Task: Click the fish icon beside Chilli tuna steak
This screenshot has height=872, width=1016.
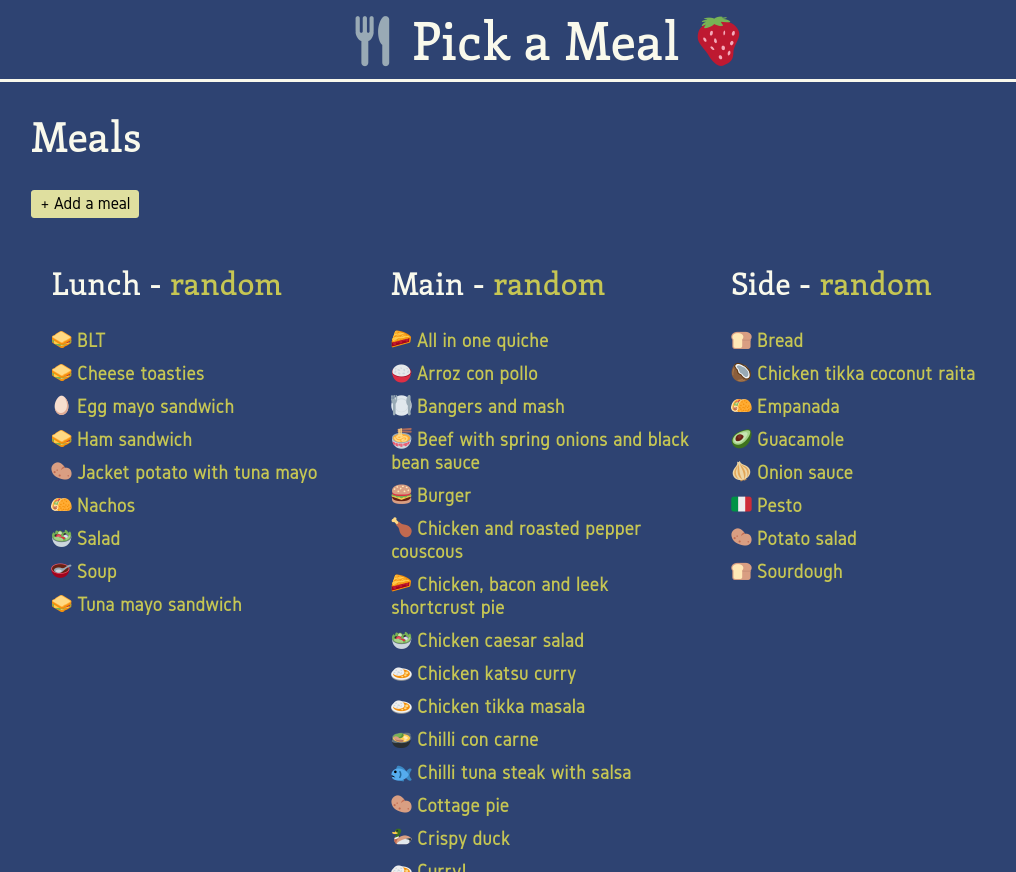Action: pos(402,772)
